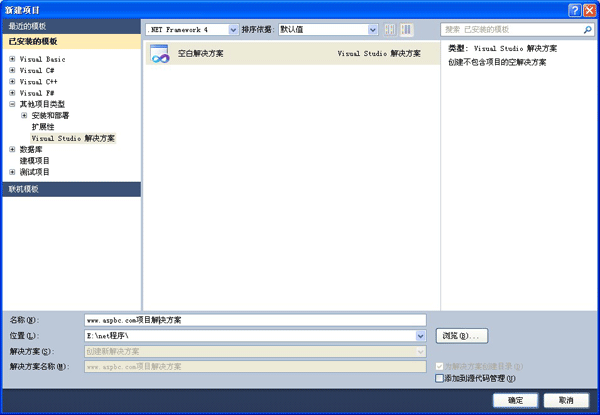Screen dimensions: 600x415
Task: Select 其他项目类型 label in tree
Action: tap(42, 104)
